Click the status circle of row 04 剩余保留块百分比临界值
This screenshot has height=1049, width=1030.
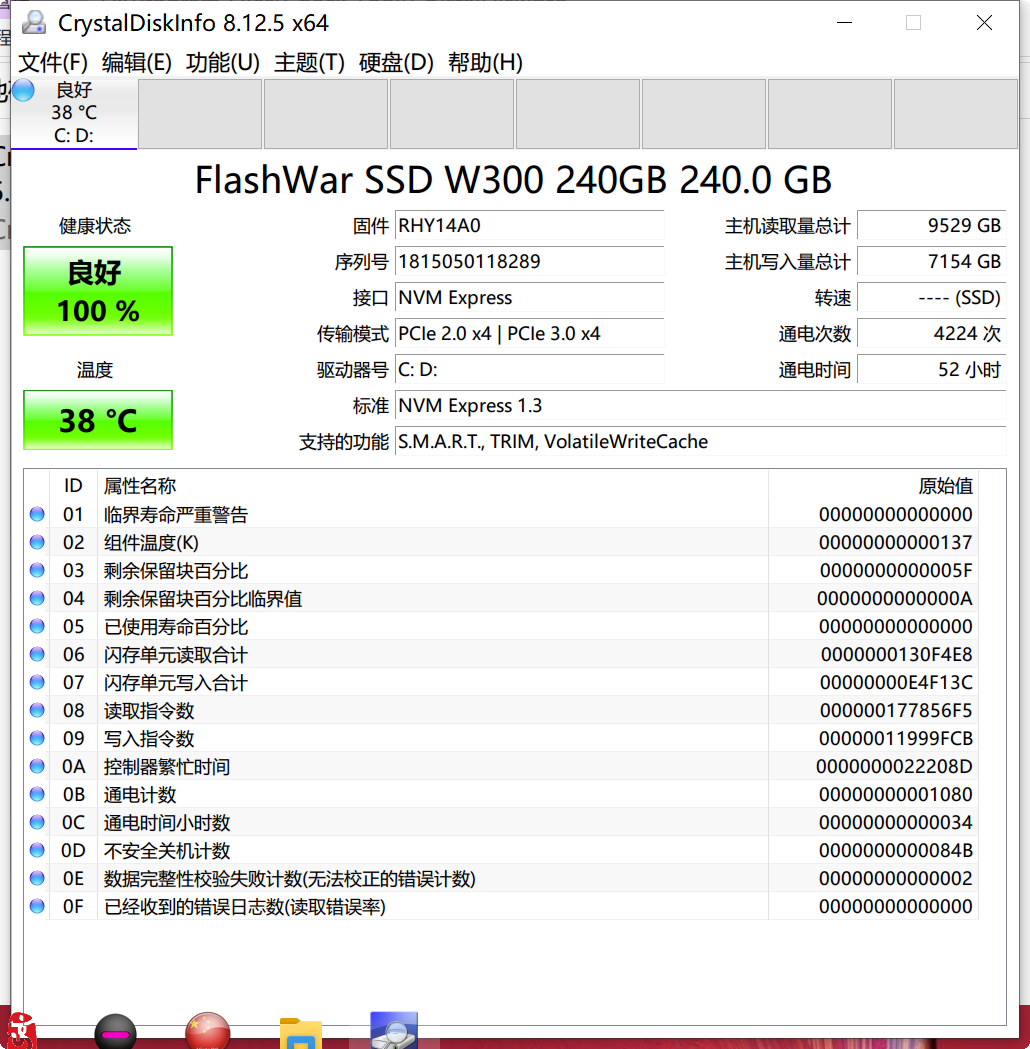(x=37, y=598)
